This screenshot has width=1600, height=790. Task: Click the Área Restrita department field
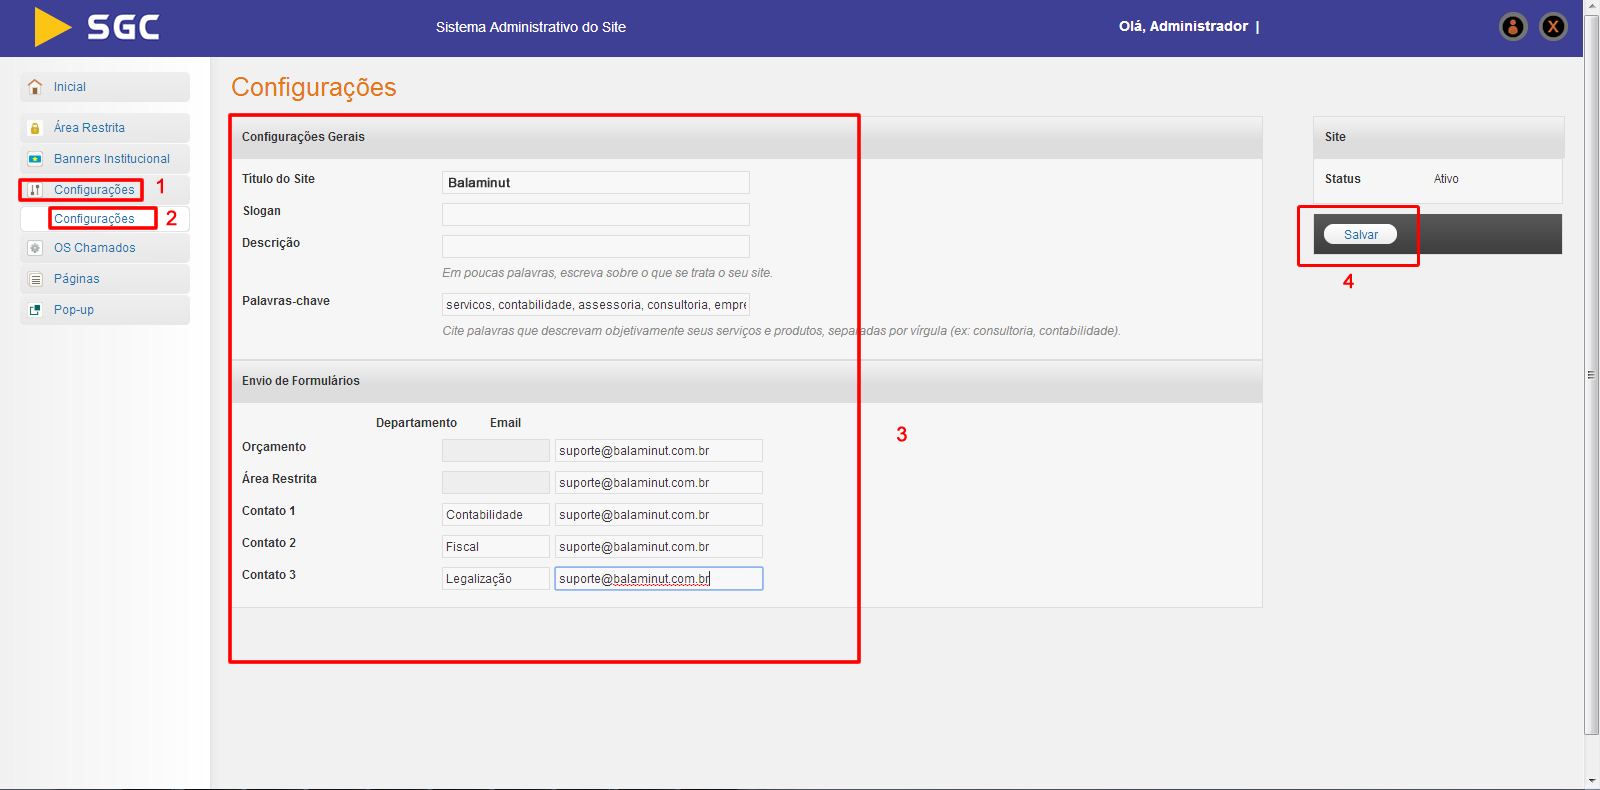click(496, 483)
